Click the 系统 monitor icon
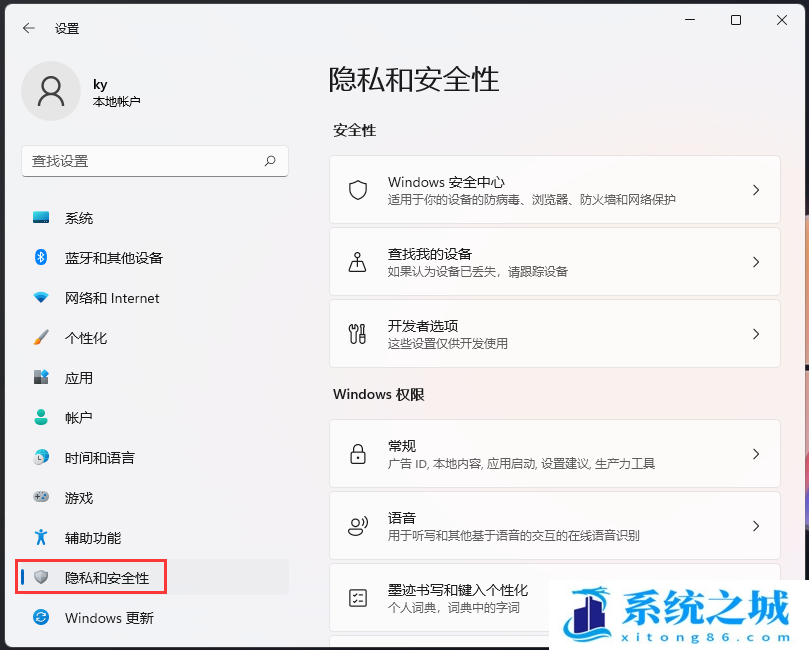The width and height of the screenshot is (809, 650). 41,217
